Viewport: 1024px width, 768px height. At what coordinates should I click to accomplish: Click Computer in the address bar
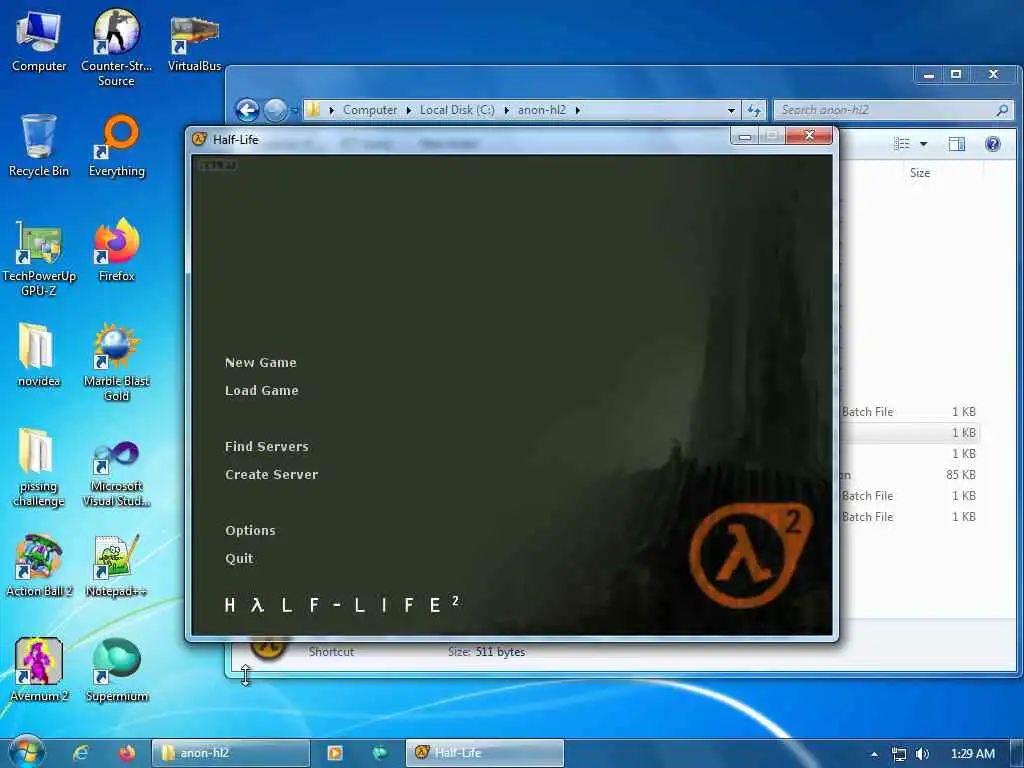pyautogui.click(x=370, y=110)
